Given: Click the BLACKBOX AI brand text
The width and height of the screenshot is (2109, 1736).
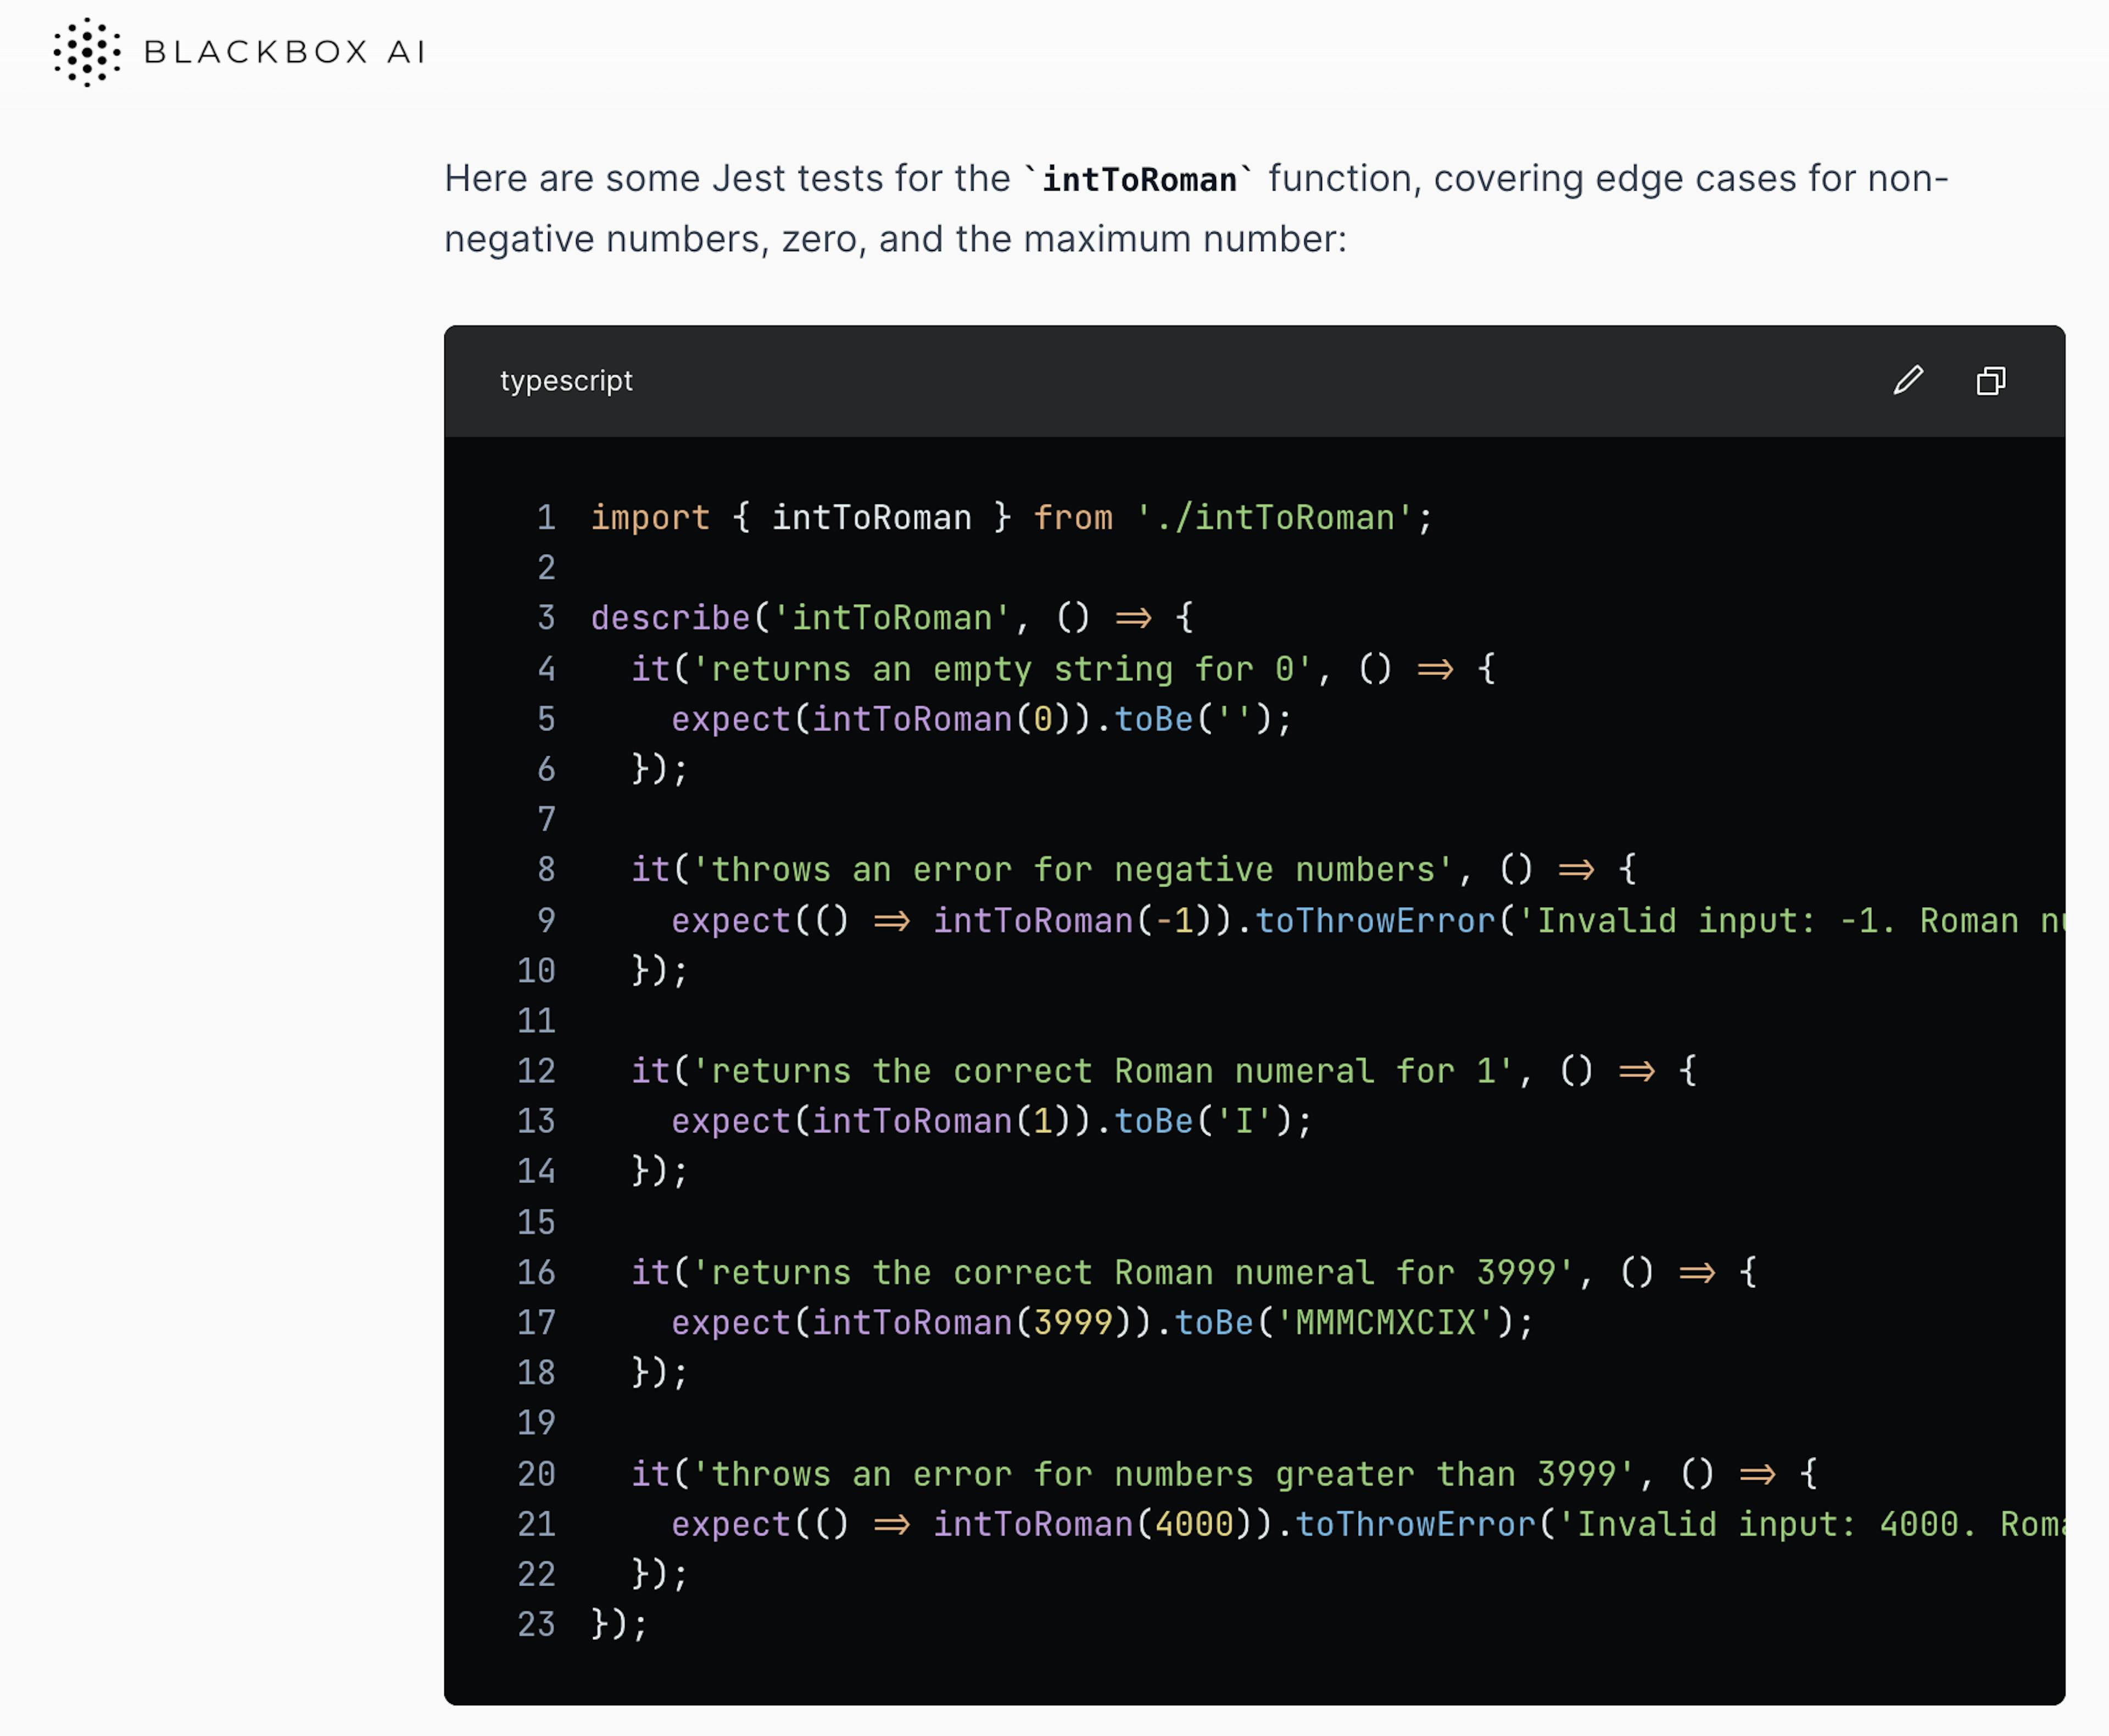Looking at the screenshot, I should [x=285, y=52].
